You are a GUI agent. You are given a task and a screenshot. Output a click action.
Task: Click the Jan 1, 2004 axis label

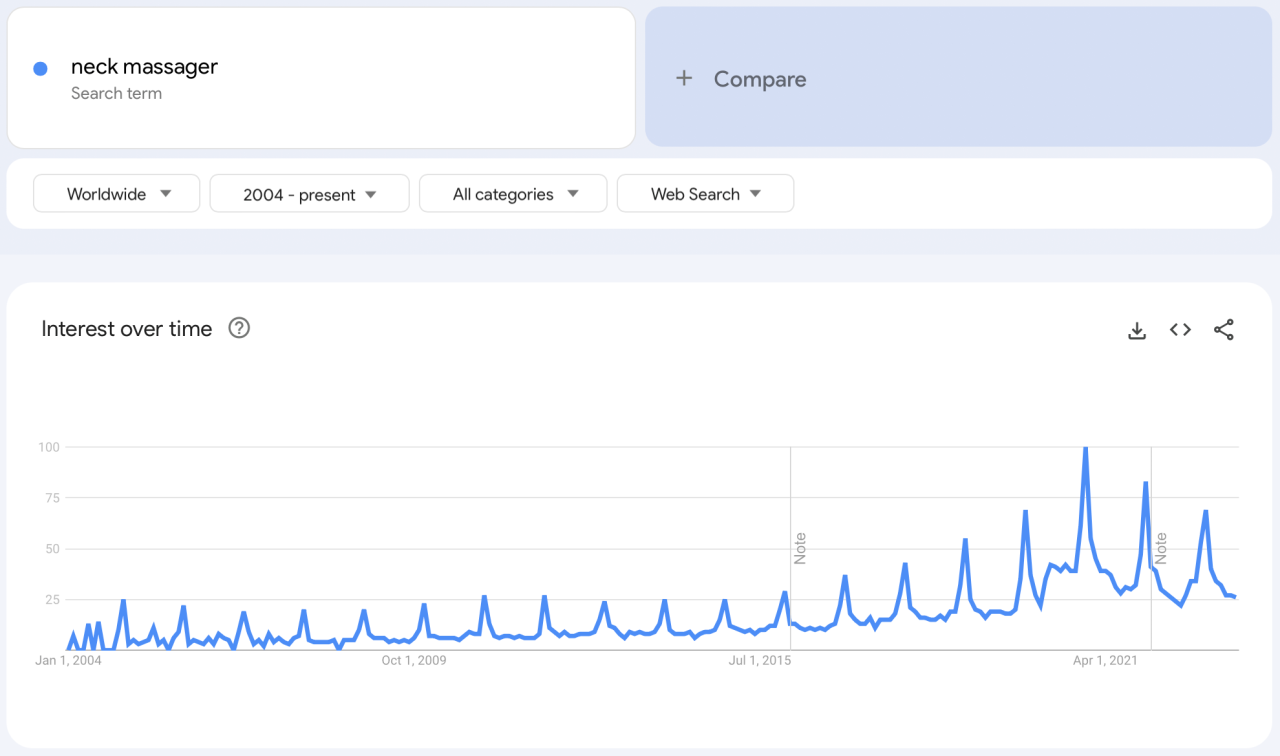pyautogui.click(x=68, y=660)
